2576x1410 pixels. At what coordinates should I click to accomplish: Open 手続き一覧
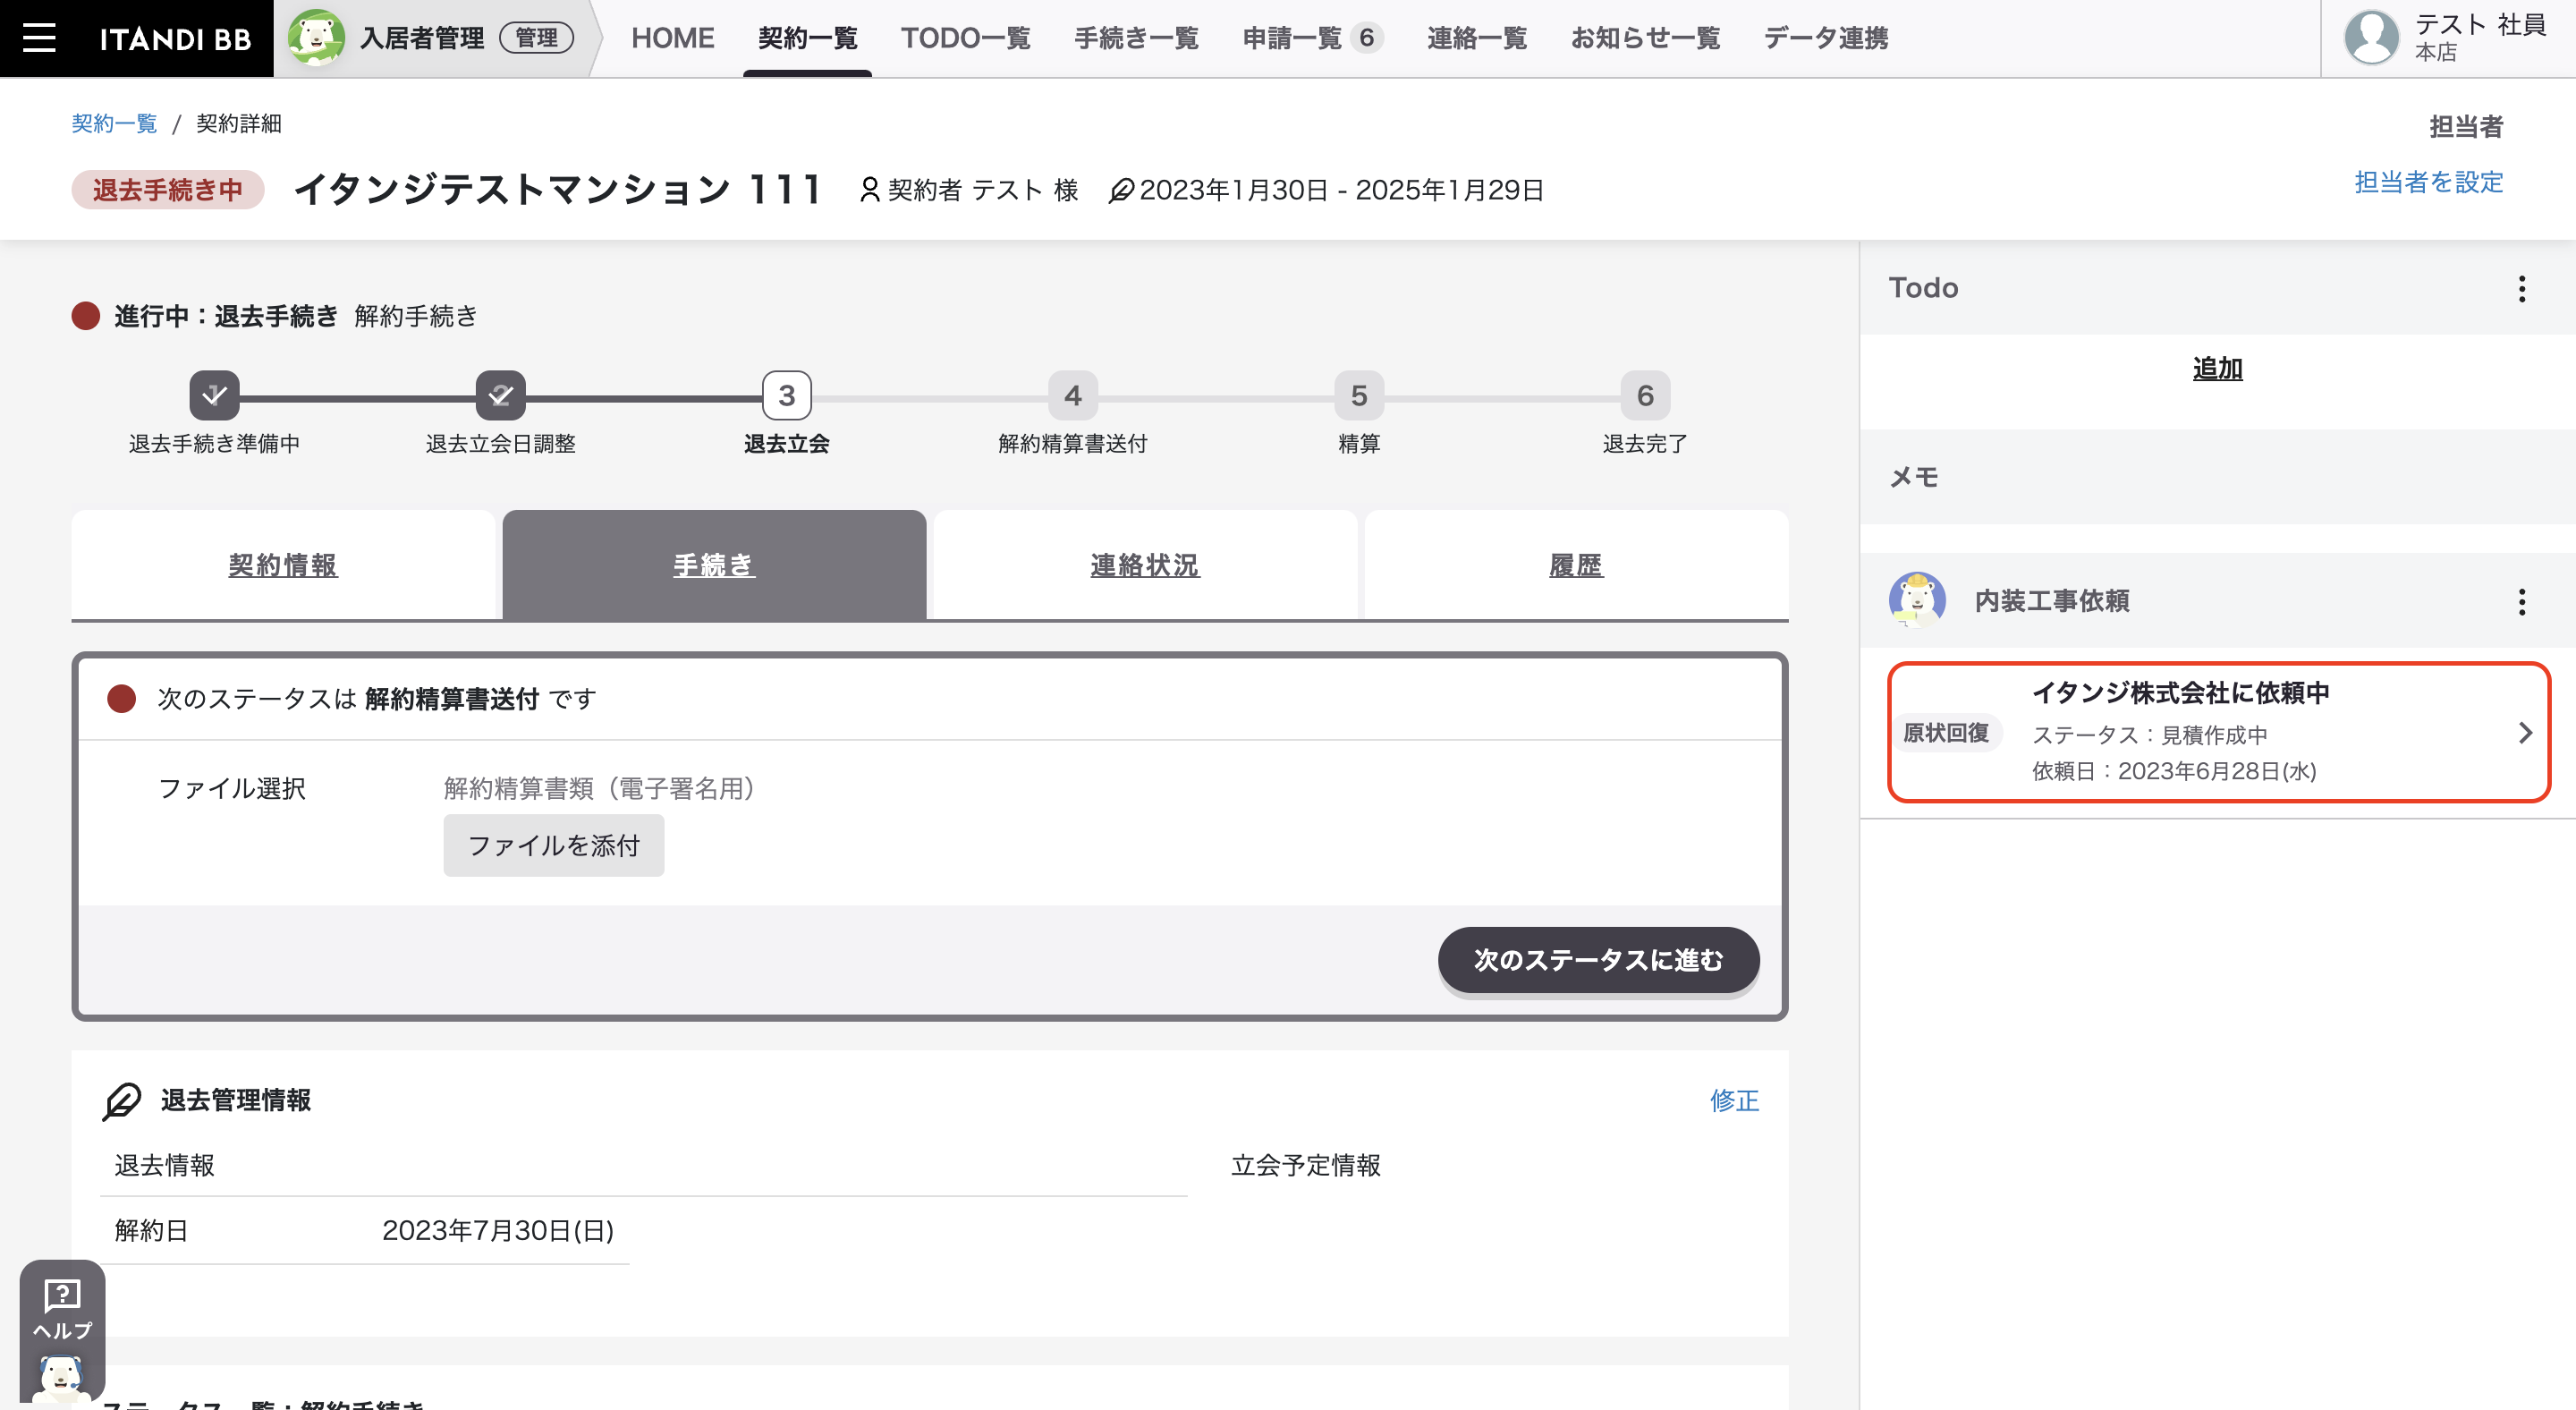pyautogui.click(x=1136, y=38)
